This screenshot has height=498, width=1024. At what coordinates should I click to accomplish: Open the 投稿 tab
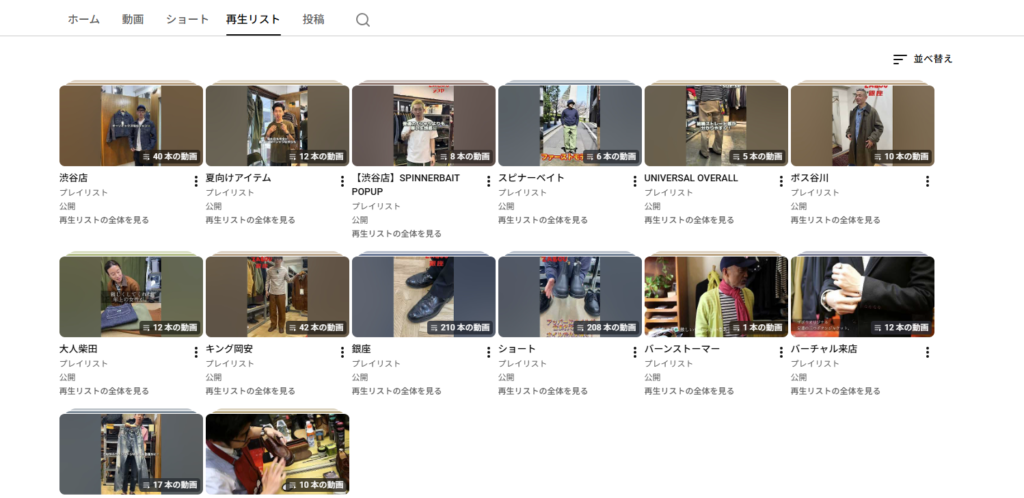click(313, 20)
